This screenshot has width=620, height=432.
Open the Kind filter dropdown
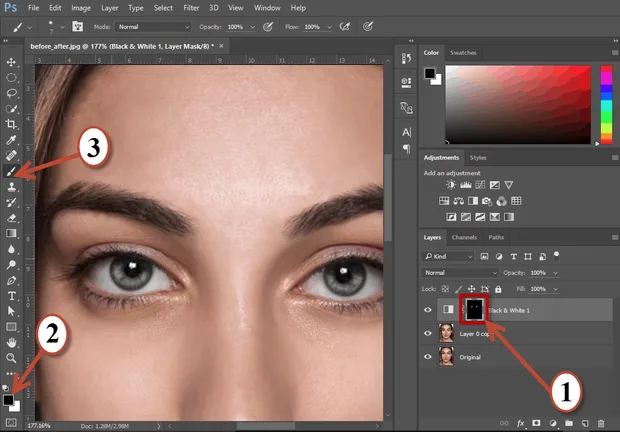click(448, 257)
